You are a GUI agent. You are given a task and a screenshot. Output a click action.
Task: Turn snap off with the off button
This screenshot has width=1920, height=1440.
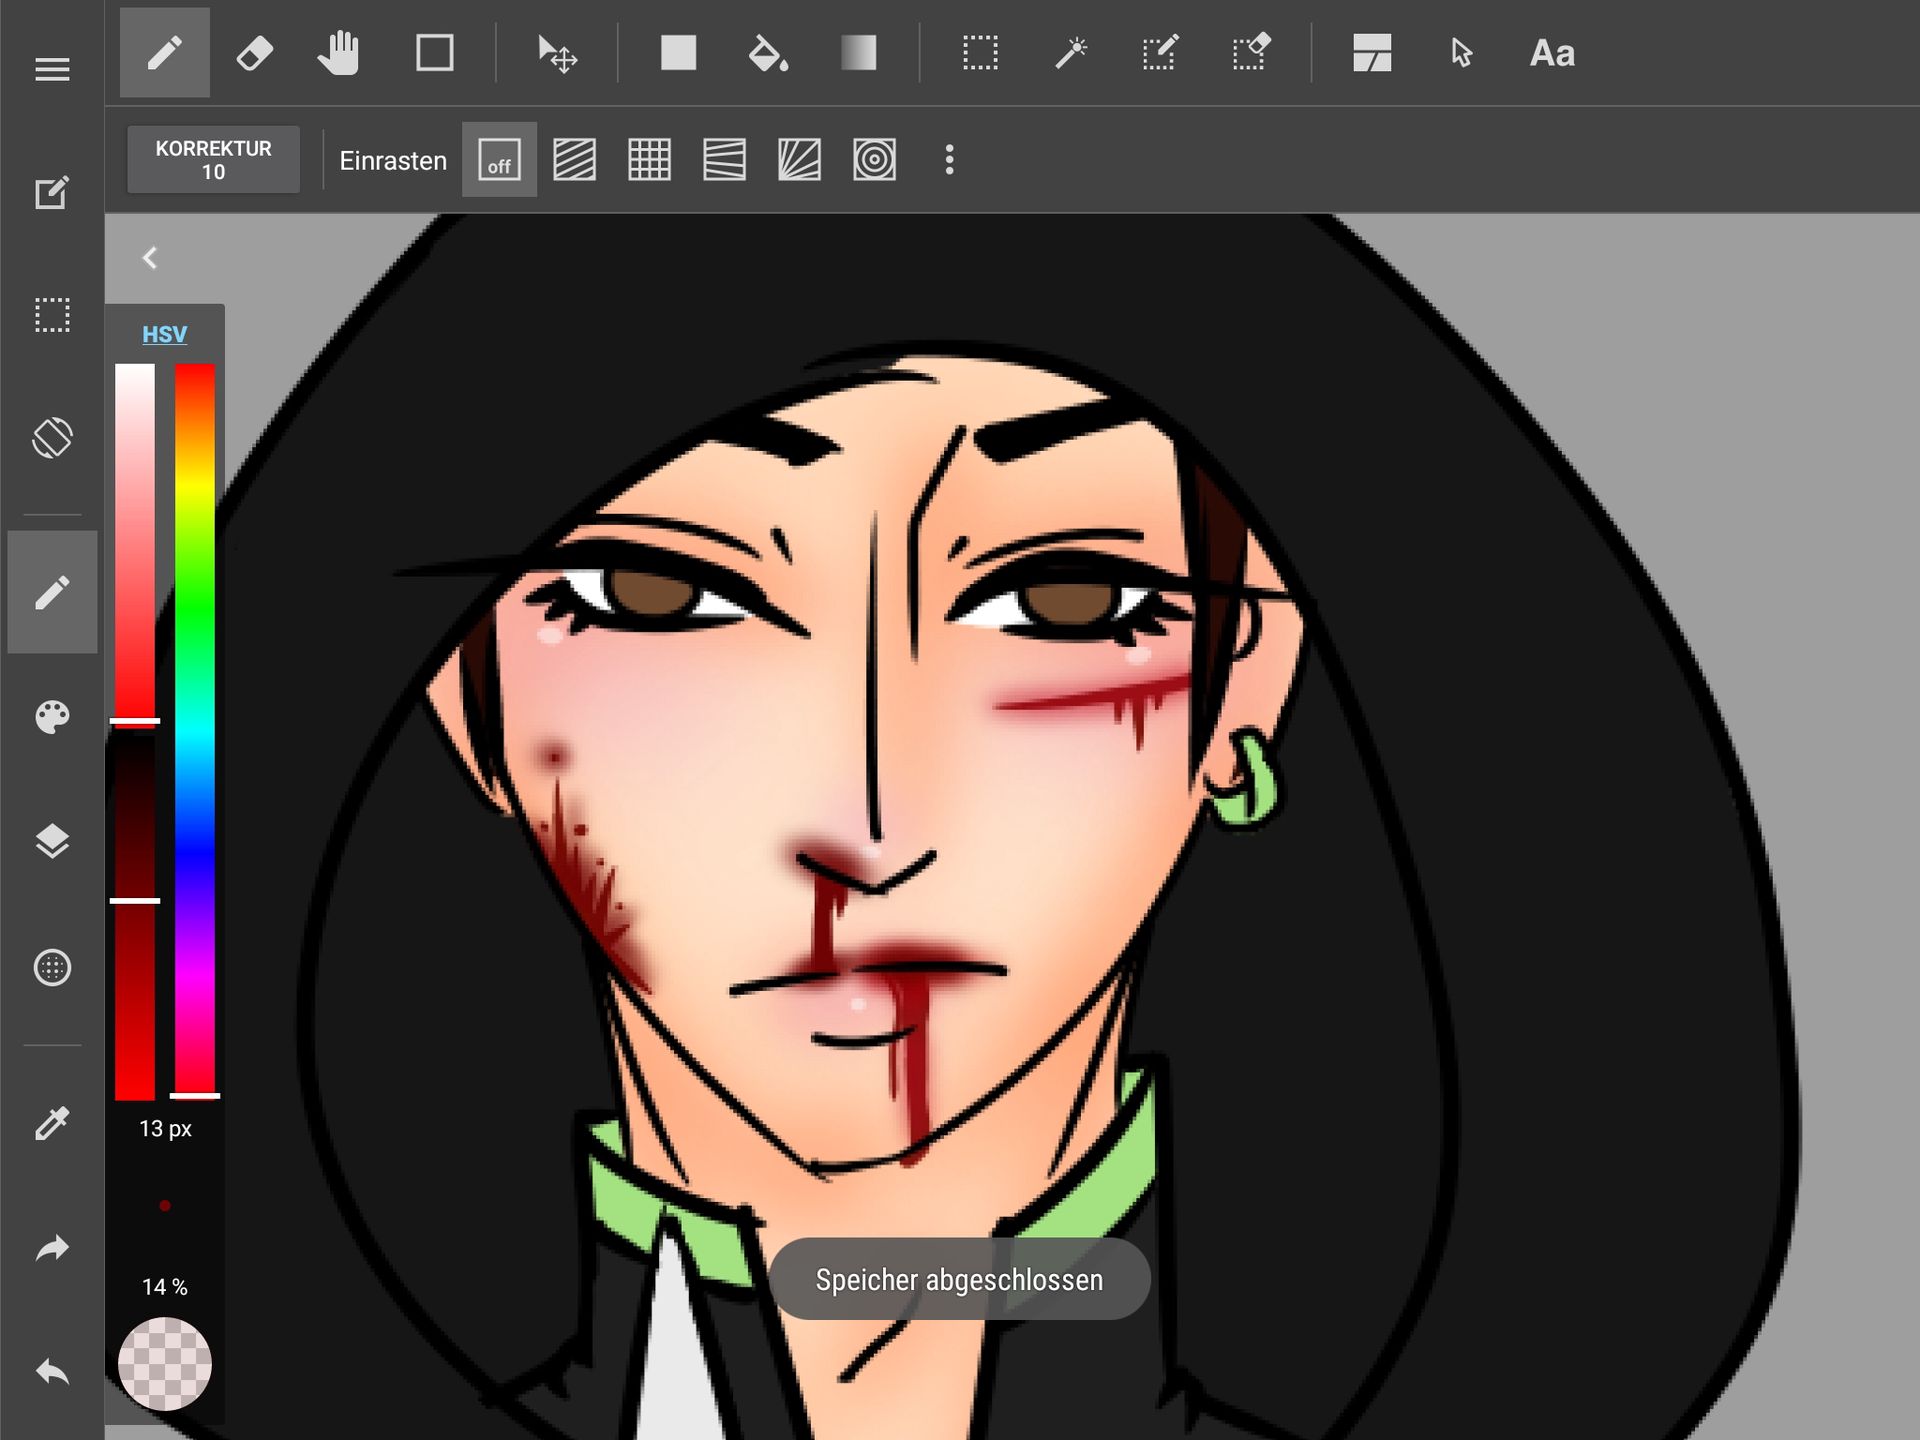tap(499, 160)
